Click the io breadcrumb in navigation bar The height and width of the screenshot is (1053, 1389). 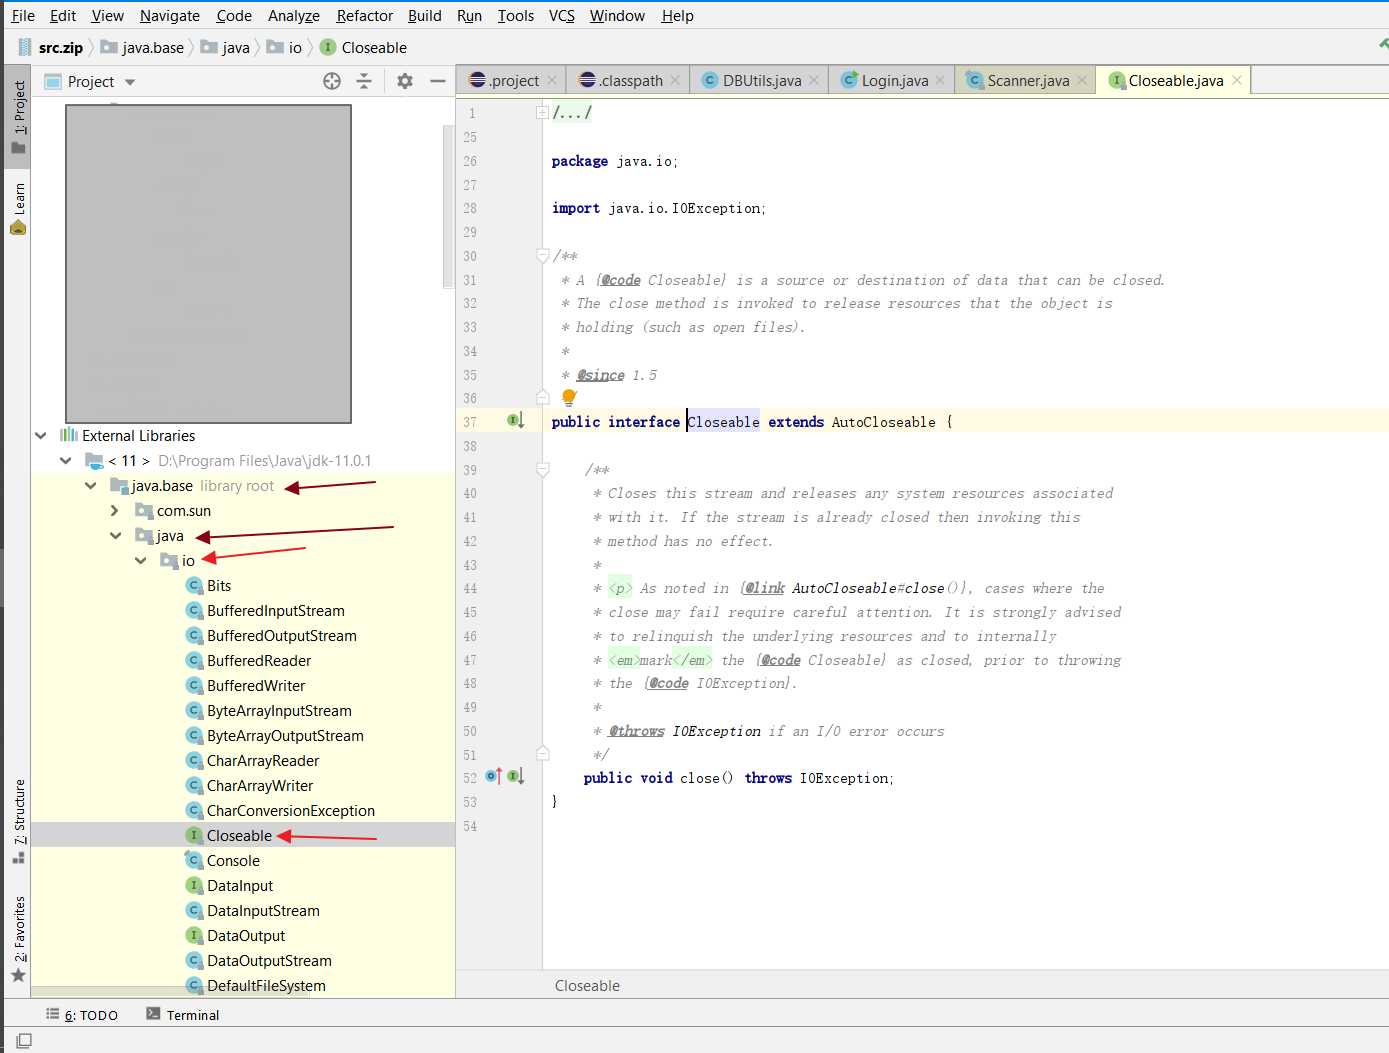pyautogui.click(x=284, y=47)
